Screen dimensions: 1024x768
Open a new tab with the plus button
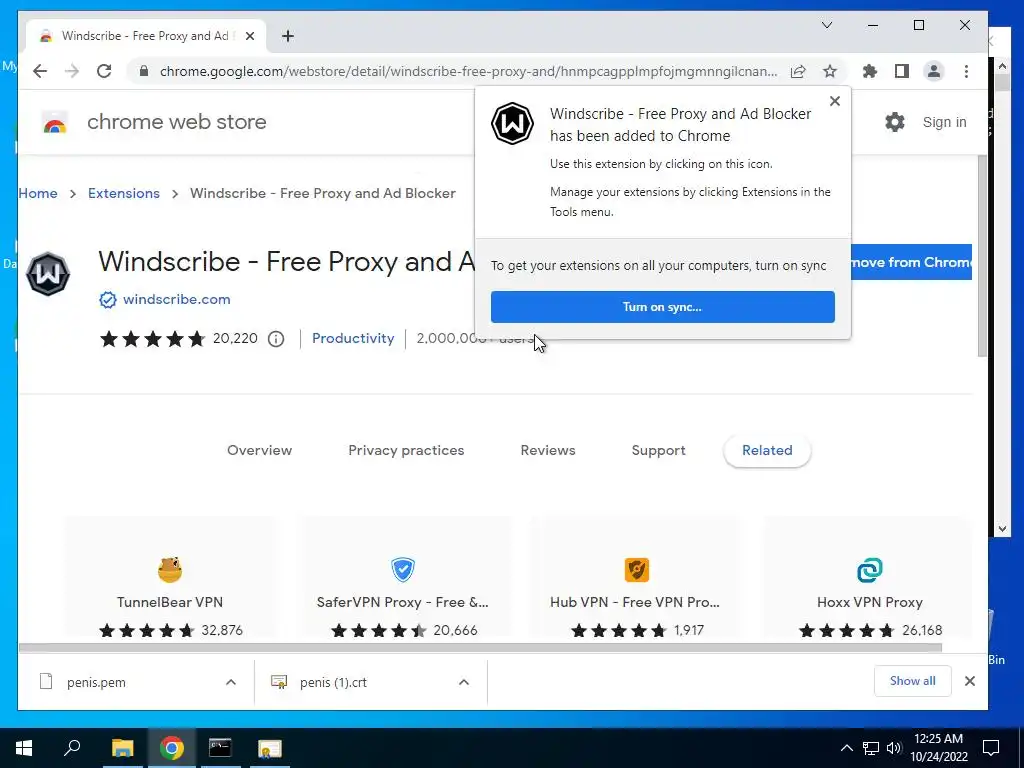click(x=288, y=36)
